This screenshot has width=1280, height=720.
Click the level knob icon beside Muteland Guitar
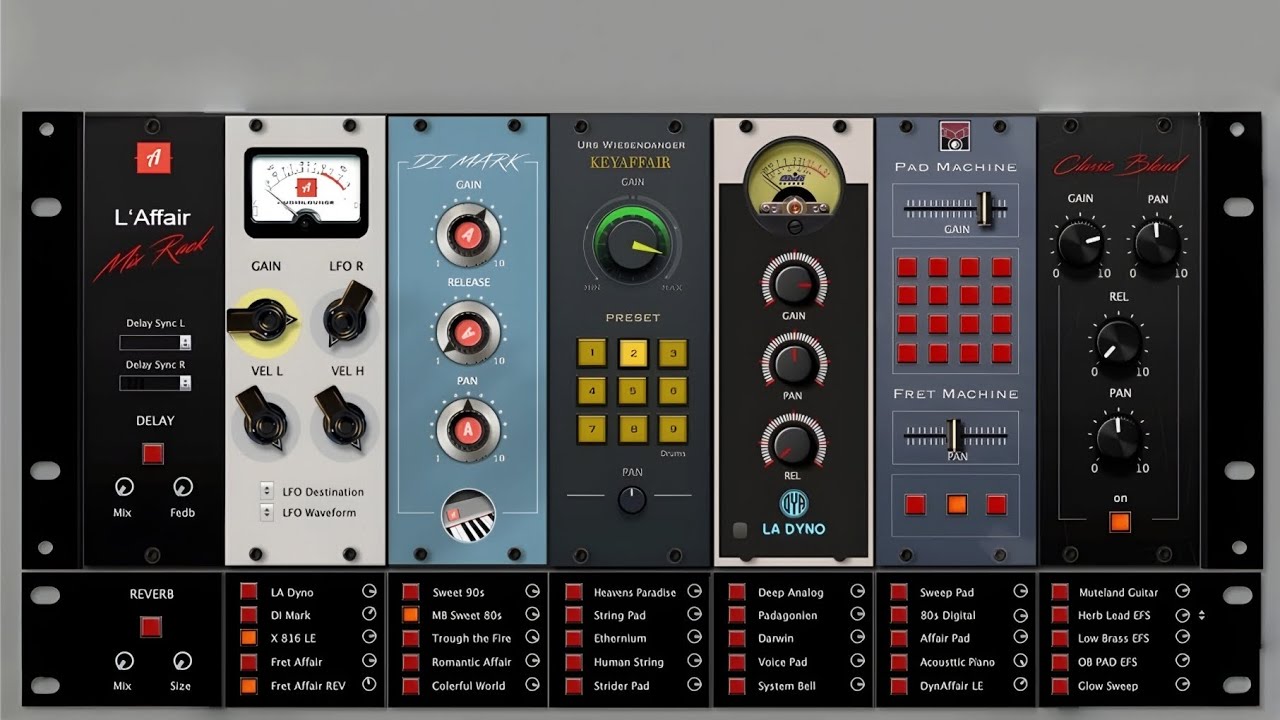(1183, 592)
